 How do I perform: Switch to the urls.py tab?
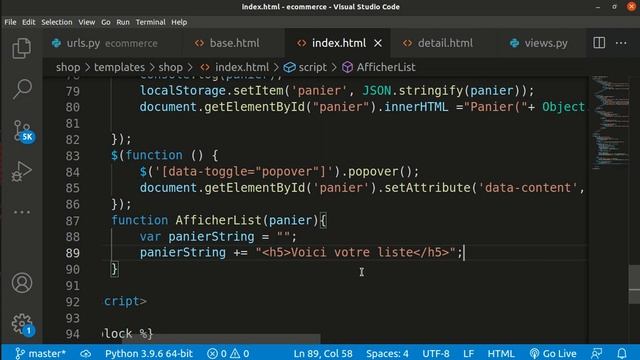pyautogui.click(x=112, y=43)
